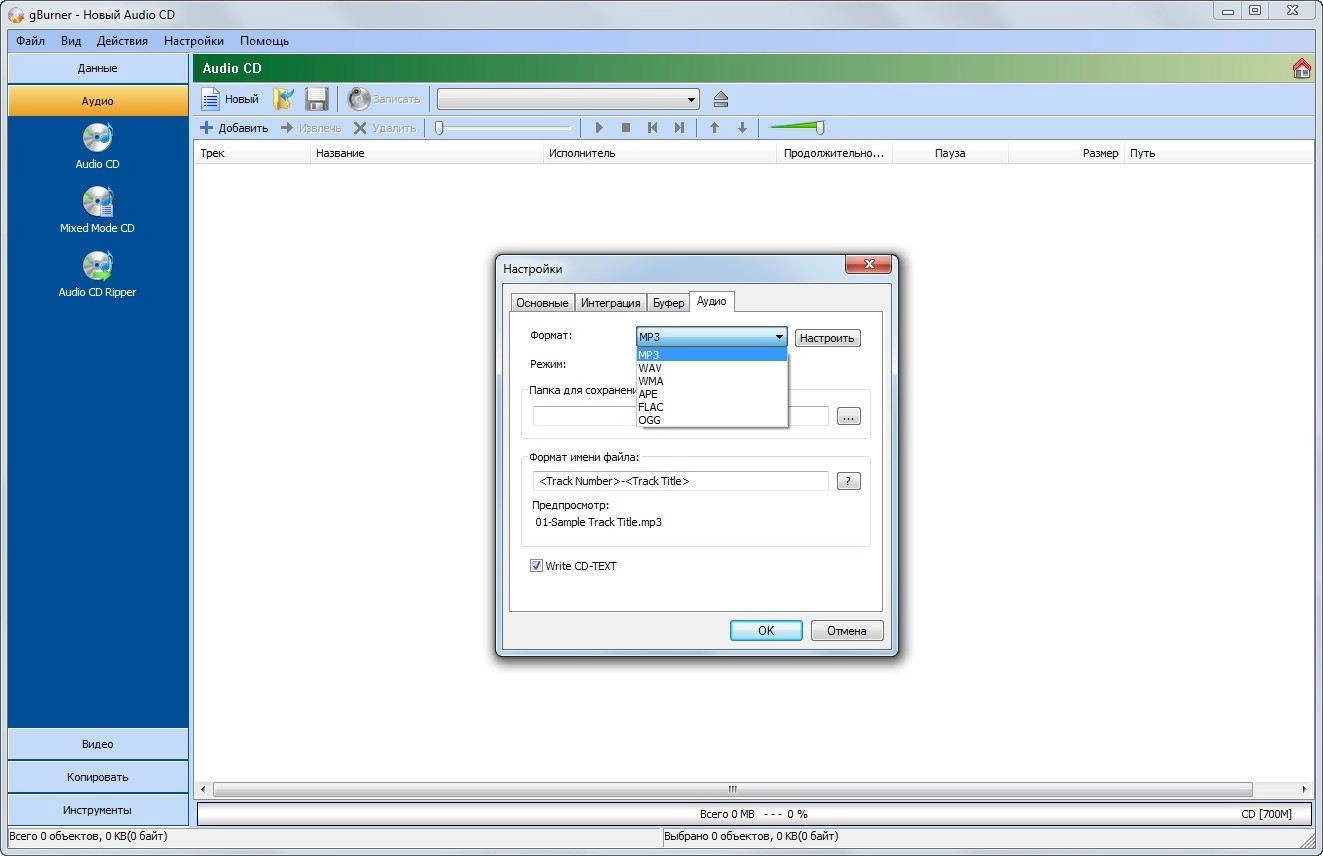Skip to the next track button

(x=679, y=128)
